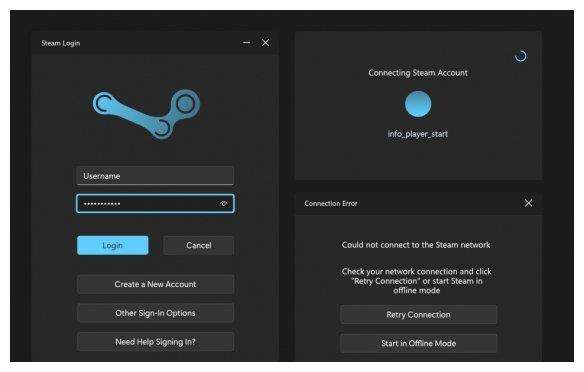Open Create a New Account

pyautogui.click(x=155, y=284)
